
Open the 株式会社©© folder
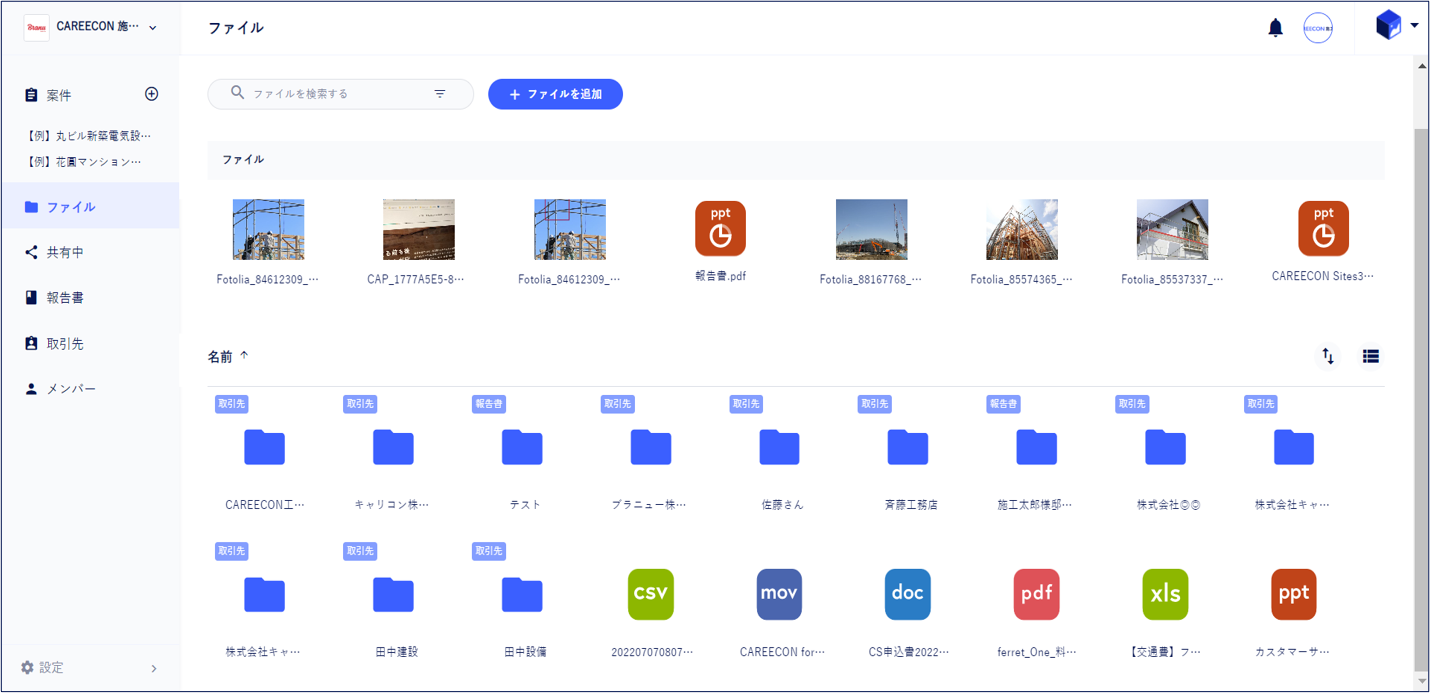pyautogui.click(x=1166, y=447)
